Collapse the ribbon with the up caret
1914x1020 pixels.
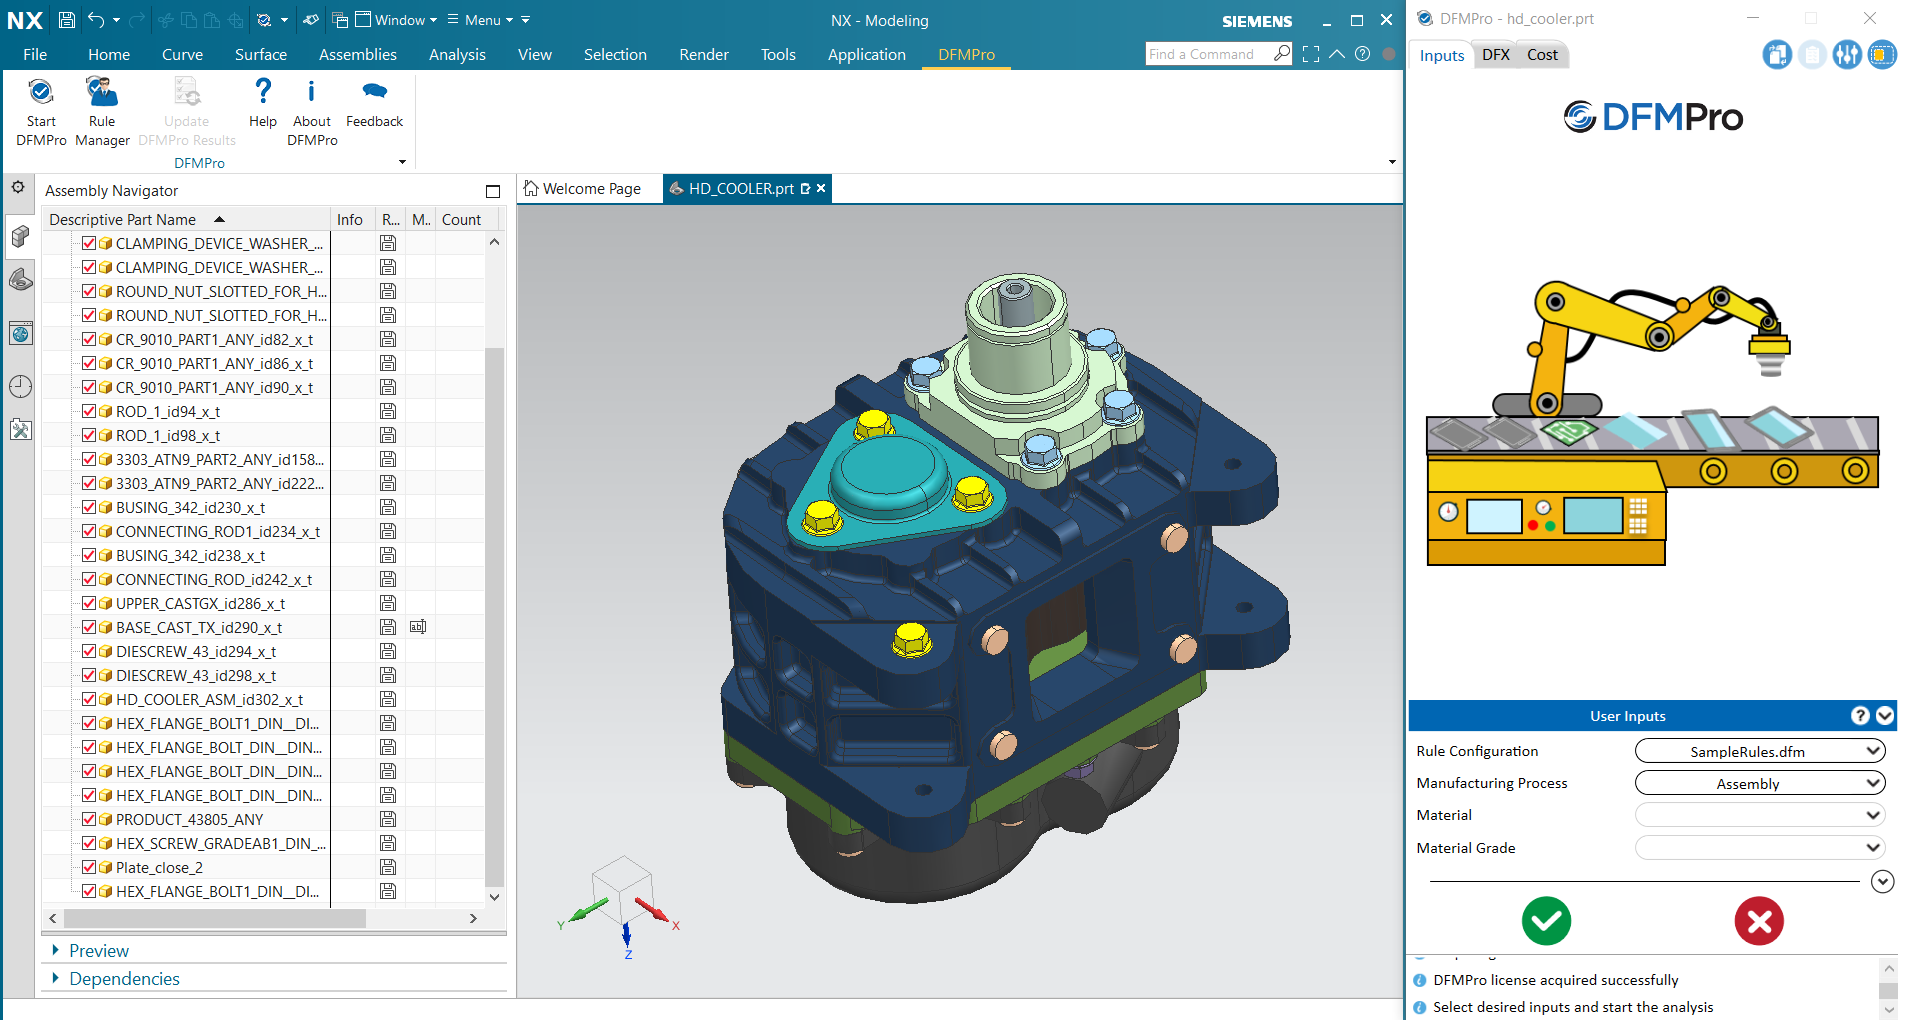[x=1337, y=54]
